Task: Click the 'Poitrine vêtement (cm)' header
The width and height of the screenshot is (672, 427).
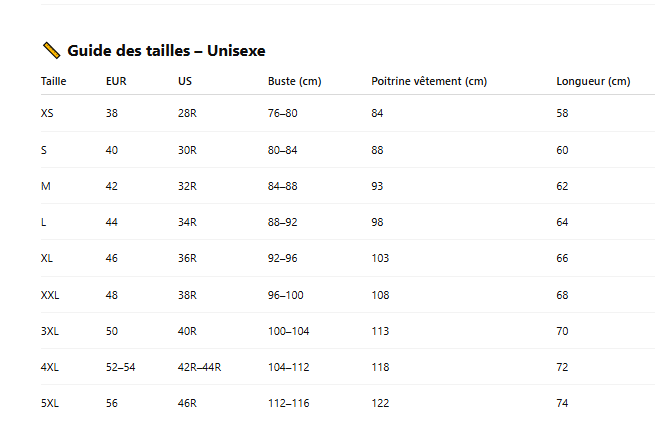Action: (x=429, y=81)
